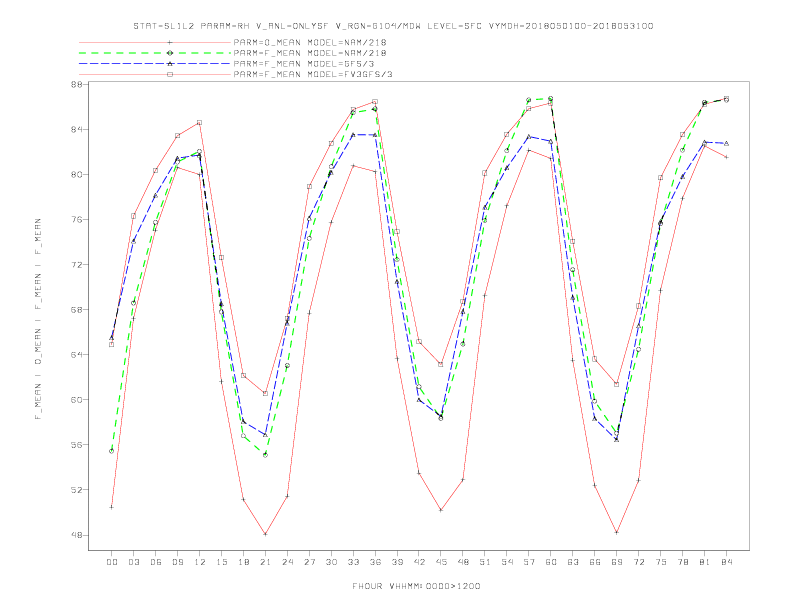
Task: Click x-axis forecast hour label 09
Action: click(177, 562)
